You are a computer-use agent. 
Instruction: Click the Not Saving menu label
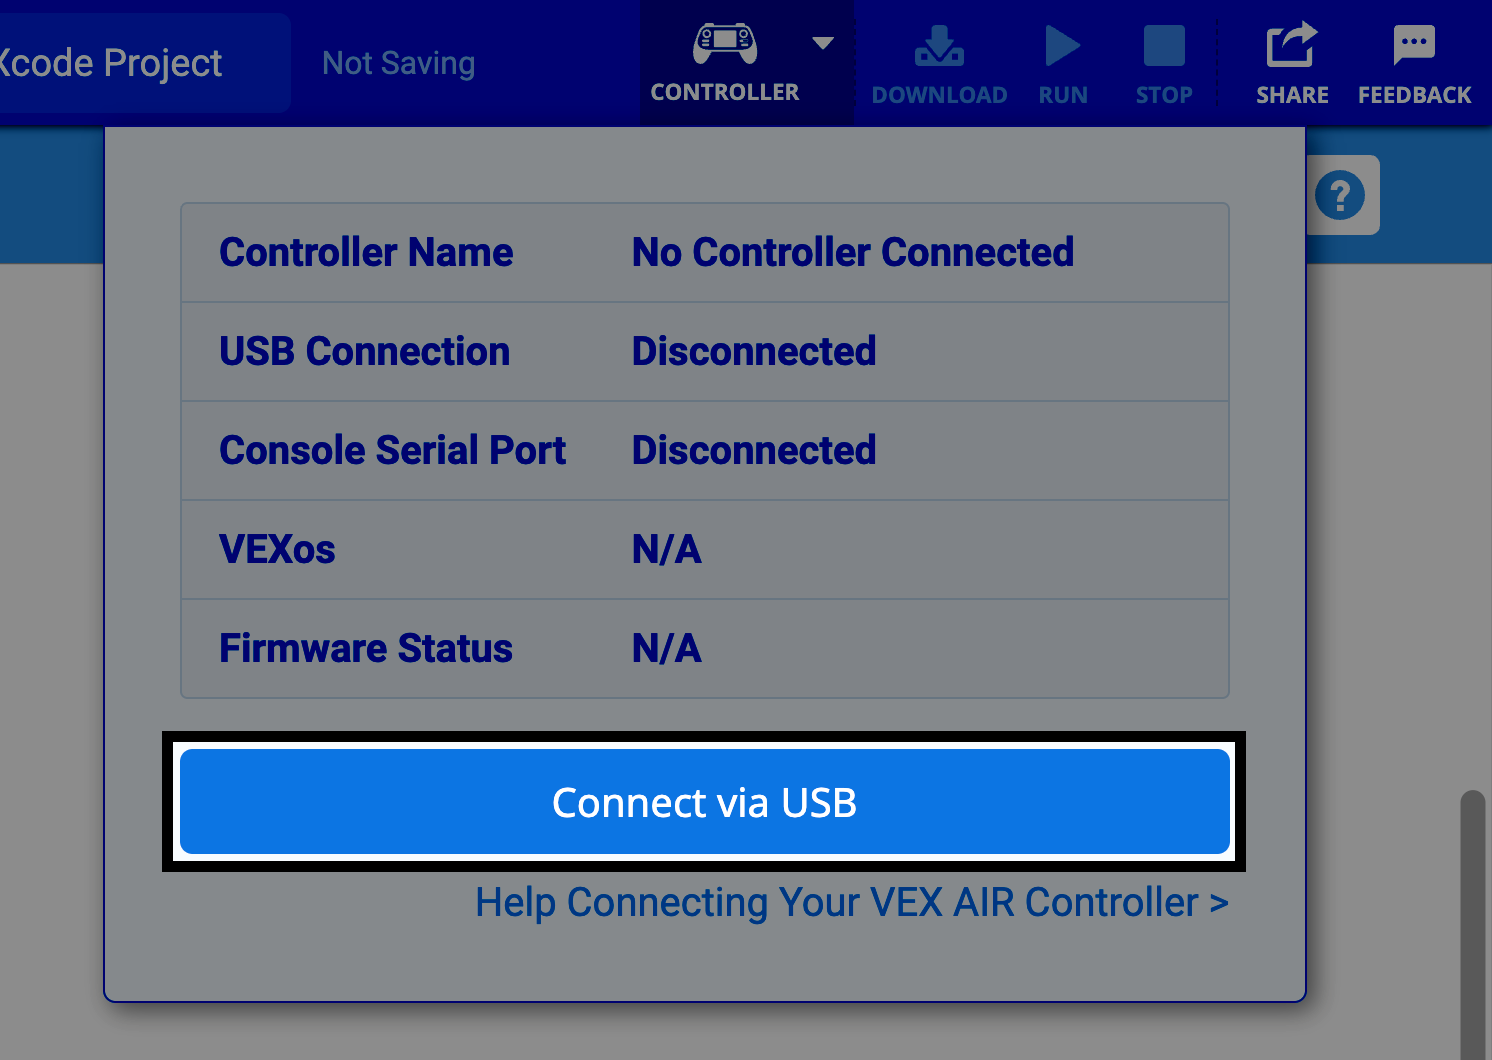[x=398, y=62]
